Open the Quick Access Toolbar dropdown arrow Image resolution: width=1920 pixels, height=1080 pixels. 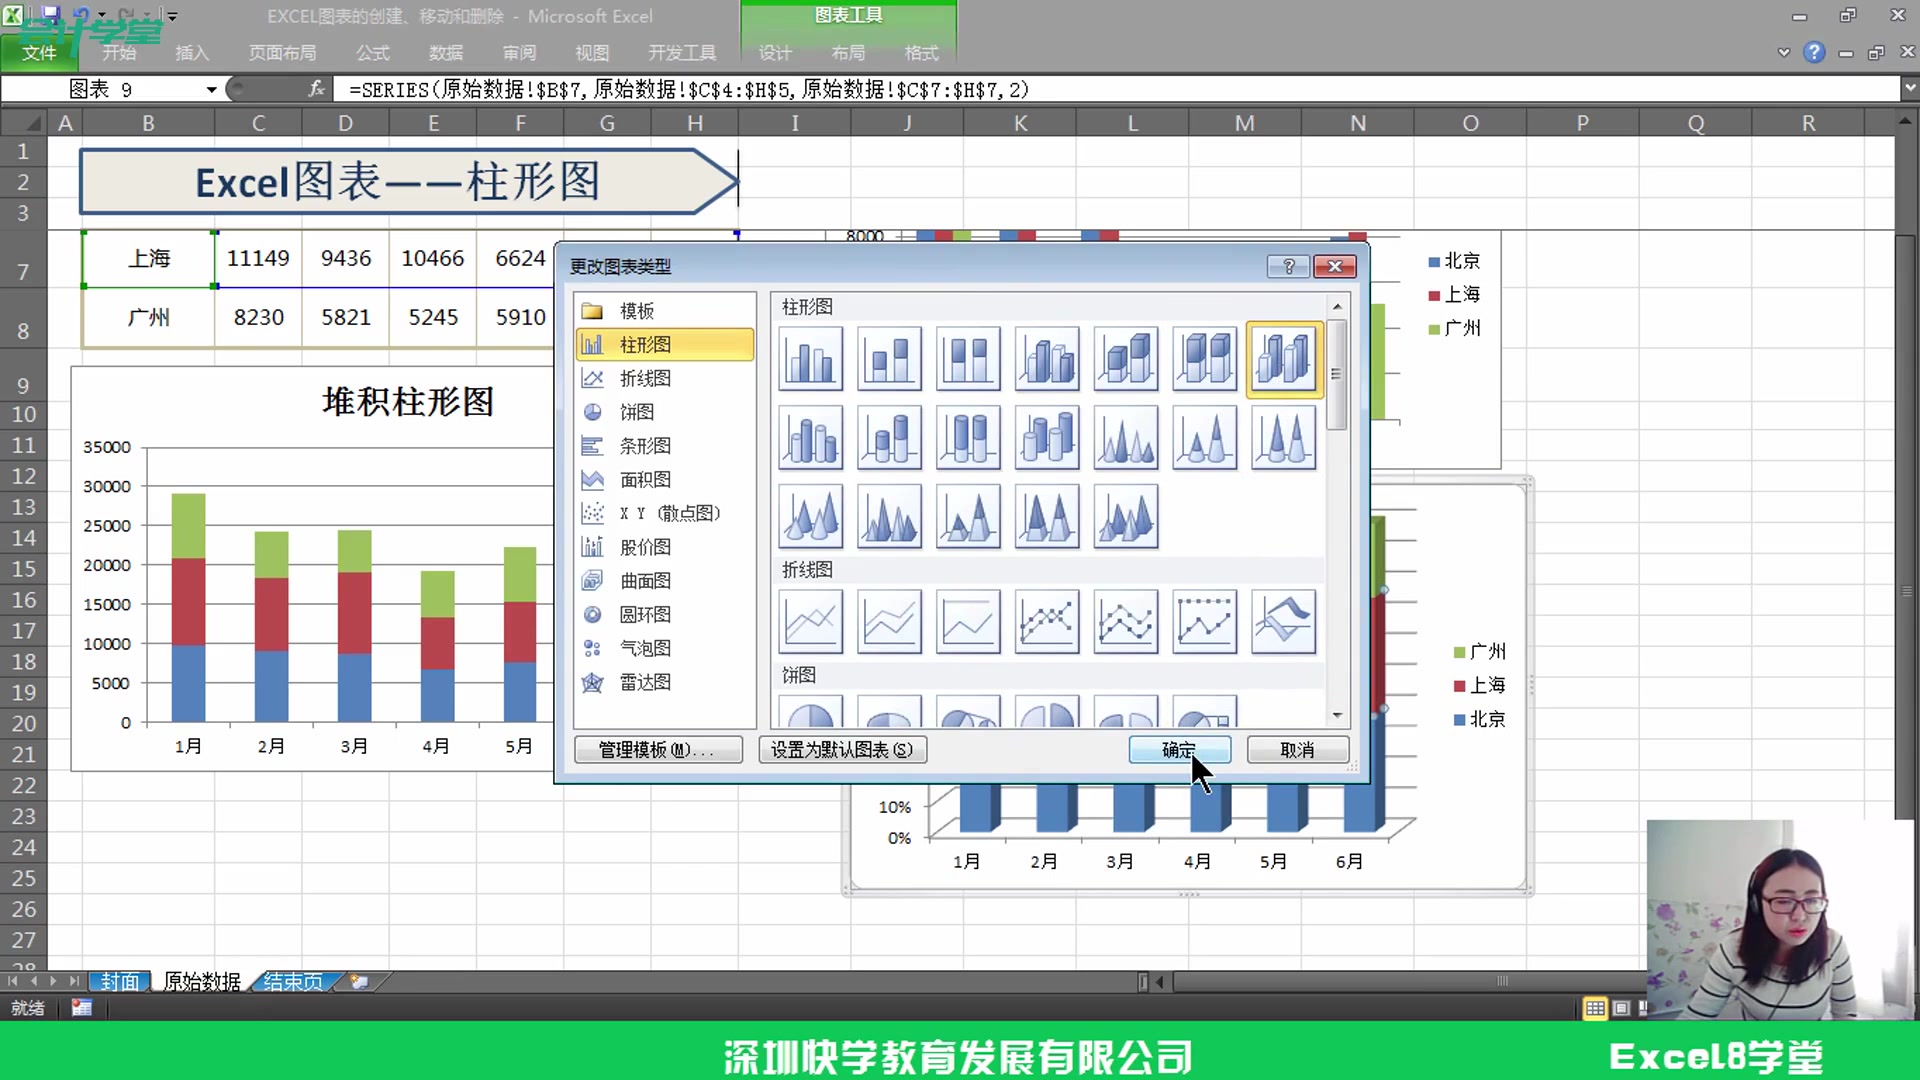click(172, 16)
